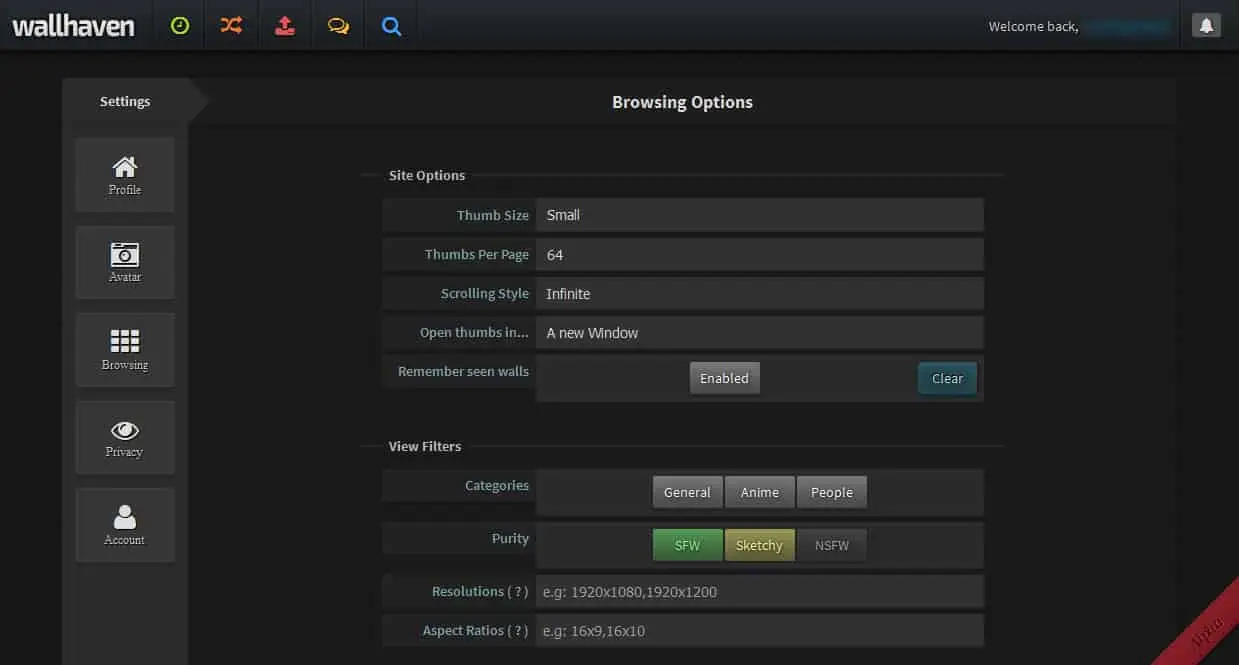The width and height of the screenshot is (1239, 665).
Task: Switch to Browsing settings section
Action: tap(125, 350)
